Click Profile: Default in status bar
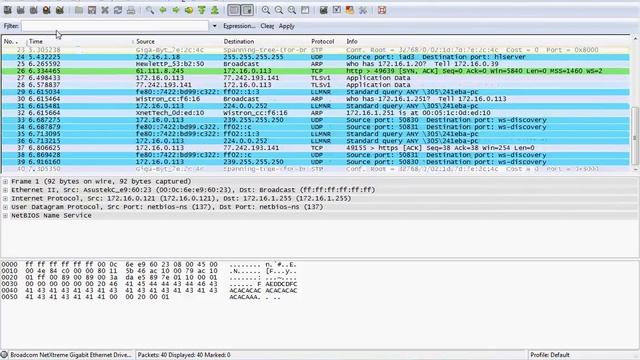Screen dimensions: 640x360 point(549,355)
